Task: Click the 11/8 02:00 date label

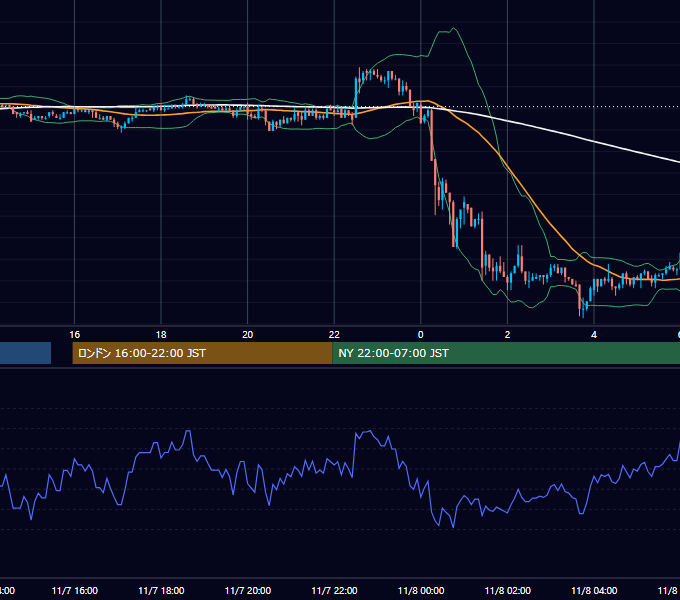Action: point(507,590)
